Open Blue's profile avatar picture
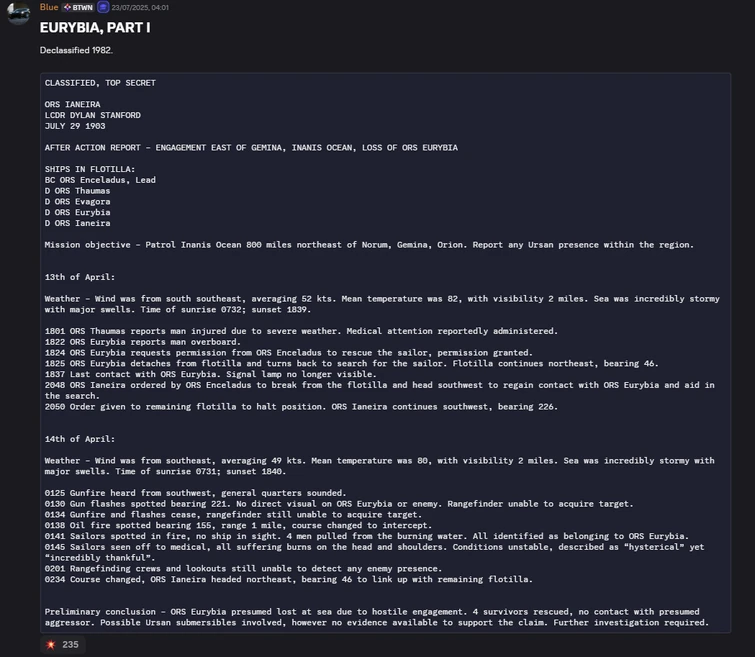The height and width of the screenshot is (657, 755). (x=18, y=15)
